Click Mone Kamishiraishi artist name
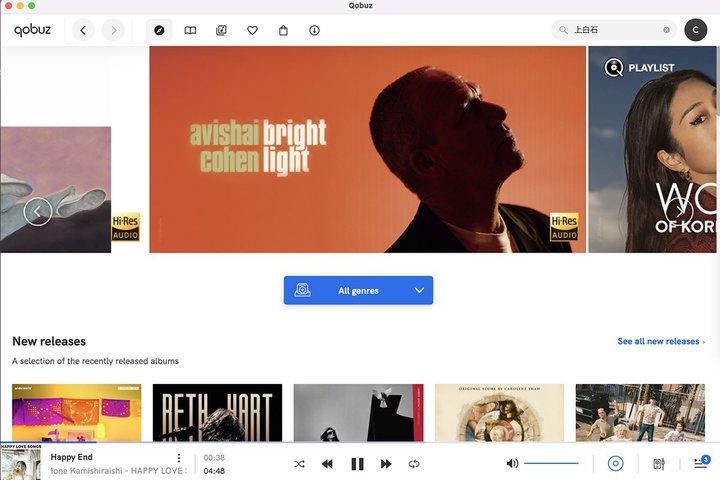Image resolution: width=720 pixels, height=480 pixels. click(86, 471)
